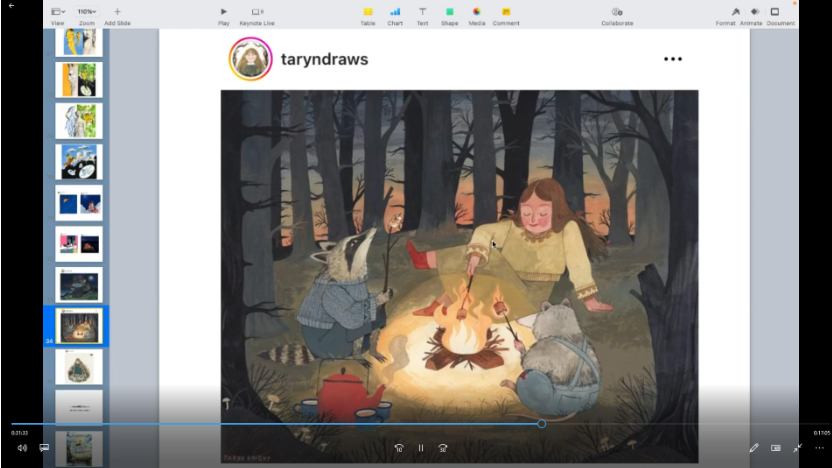Open the Collaborate options
The height and width of the screenshot is (468, 832).
tap(617, 16)
